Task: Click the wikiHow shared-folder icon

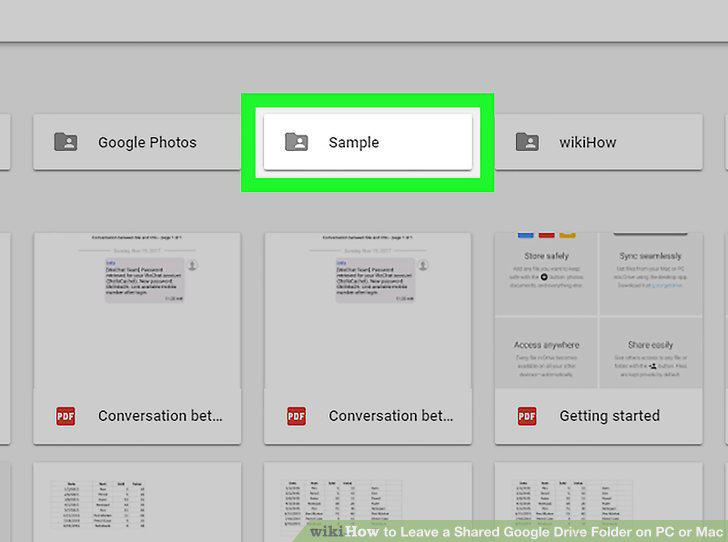Action: point(527,142)
